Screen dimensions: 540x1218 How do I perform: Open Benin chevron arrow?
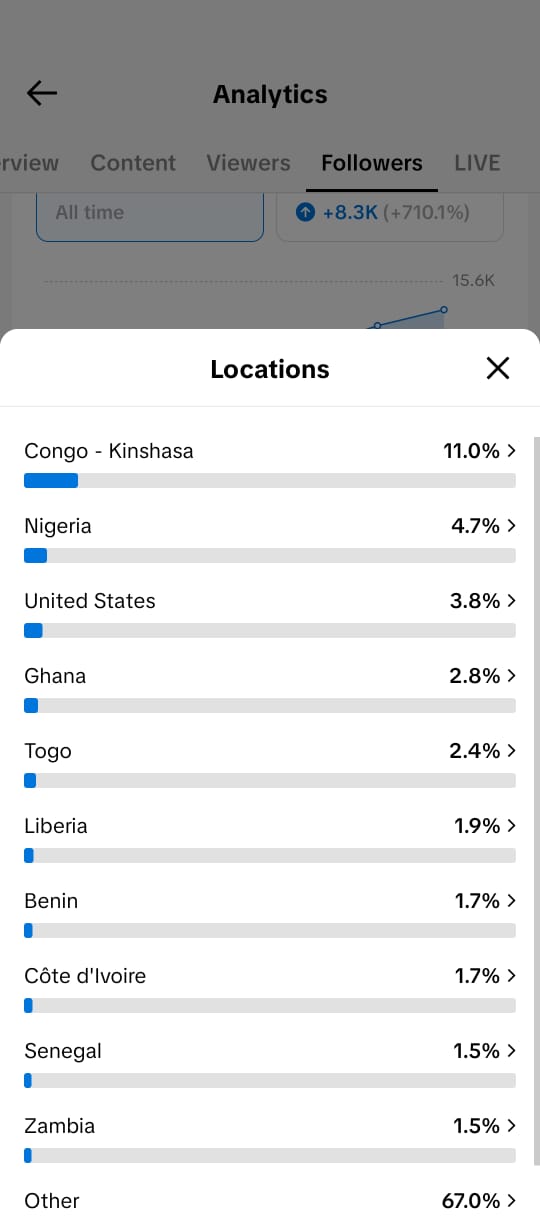click(512, 901)
